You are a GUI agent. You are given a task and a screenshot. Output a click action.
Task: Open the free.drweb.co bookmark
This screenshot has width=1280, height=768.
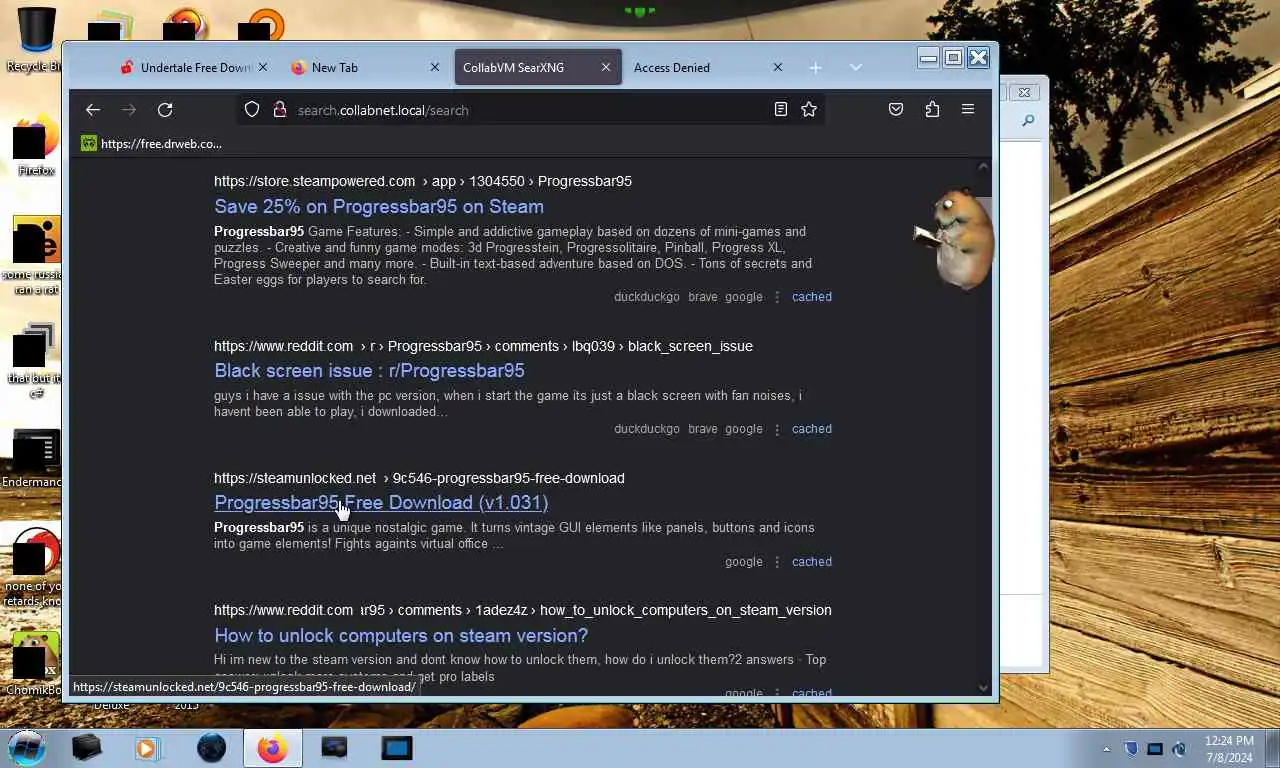[x=151, y=144]
